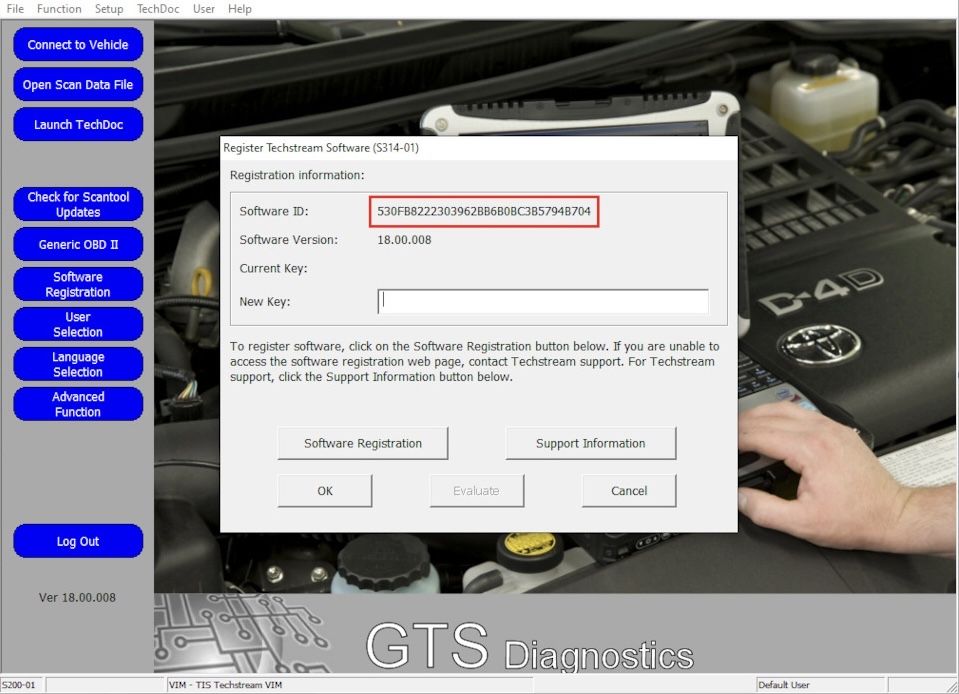
Task: Open User Selection
Action: point(78,324)
